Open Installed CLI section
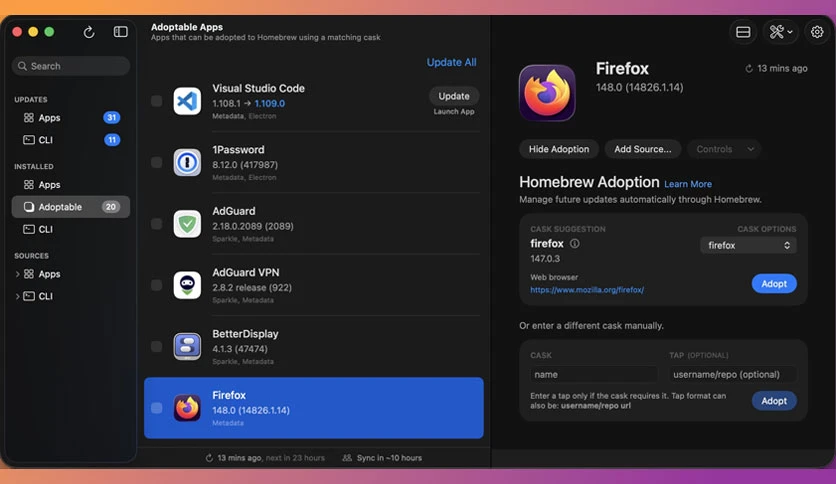The width and height of the screenshot is (836, 484). (70, 229)
